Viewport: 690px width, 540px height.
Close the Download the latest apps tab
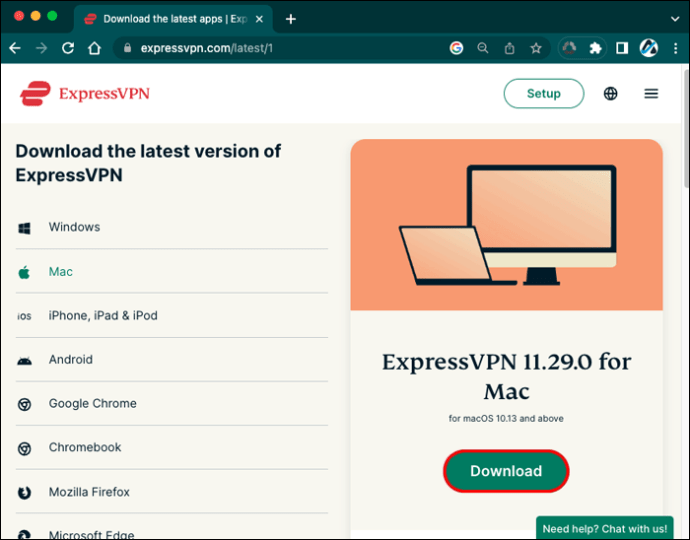tap(260, 19)
